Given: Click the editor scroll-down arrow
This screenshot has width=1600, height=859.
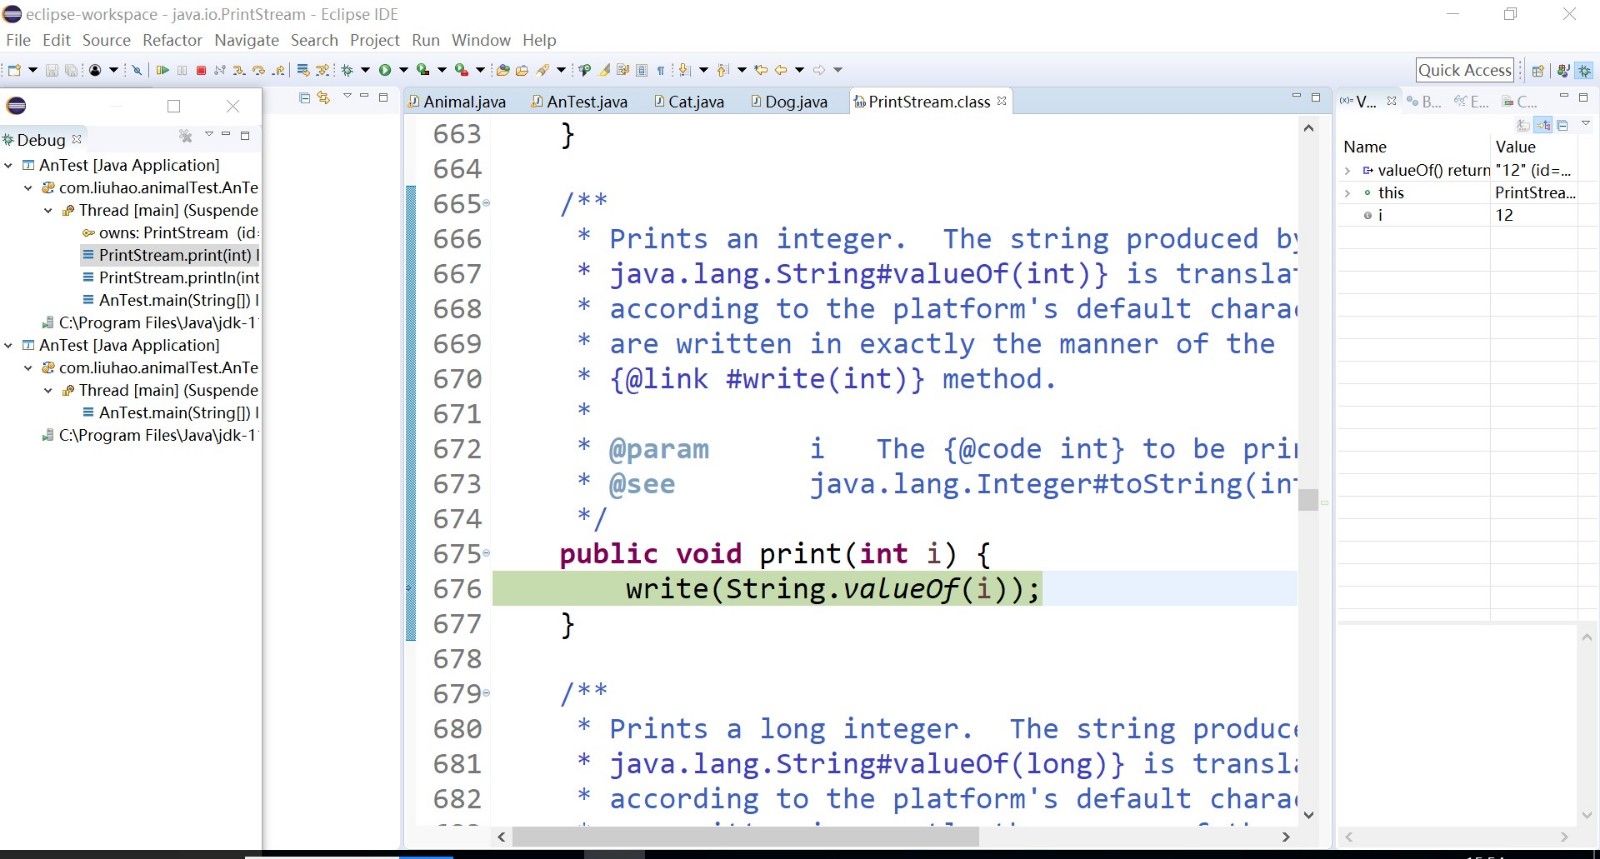Looking at the screenshot, I should click(1308, 816).
